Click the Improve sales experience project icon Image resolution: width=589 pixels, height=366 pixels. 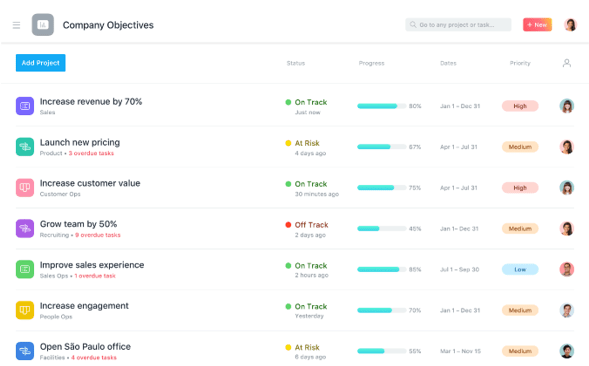25,269
